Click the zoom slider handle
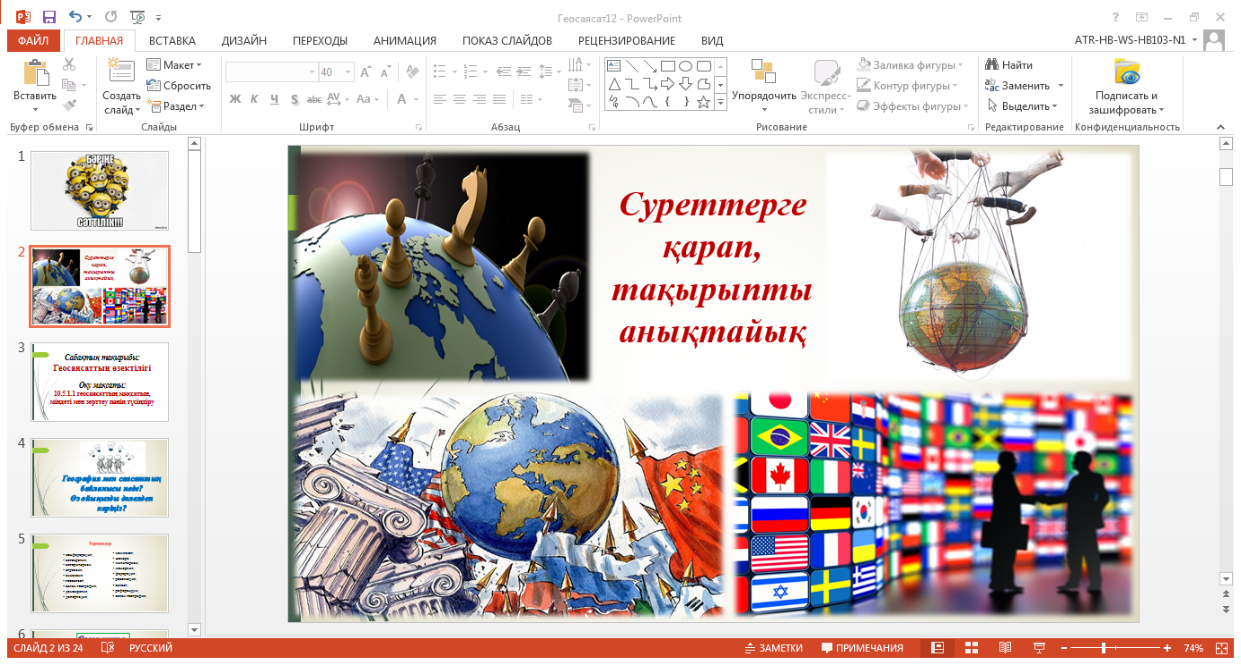 (1103, 648)
